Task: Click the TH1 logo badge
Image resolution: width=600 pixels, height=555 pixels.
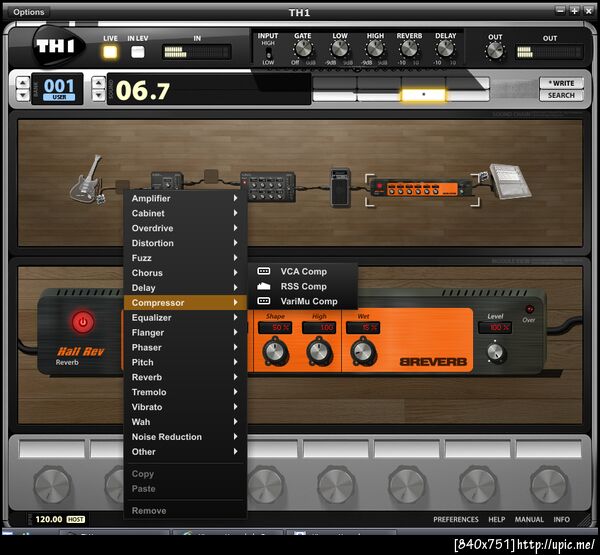Action: (57, 46)
